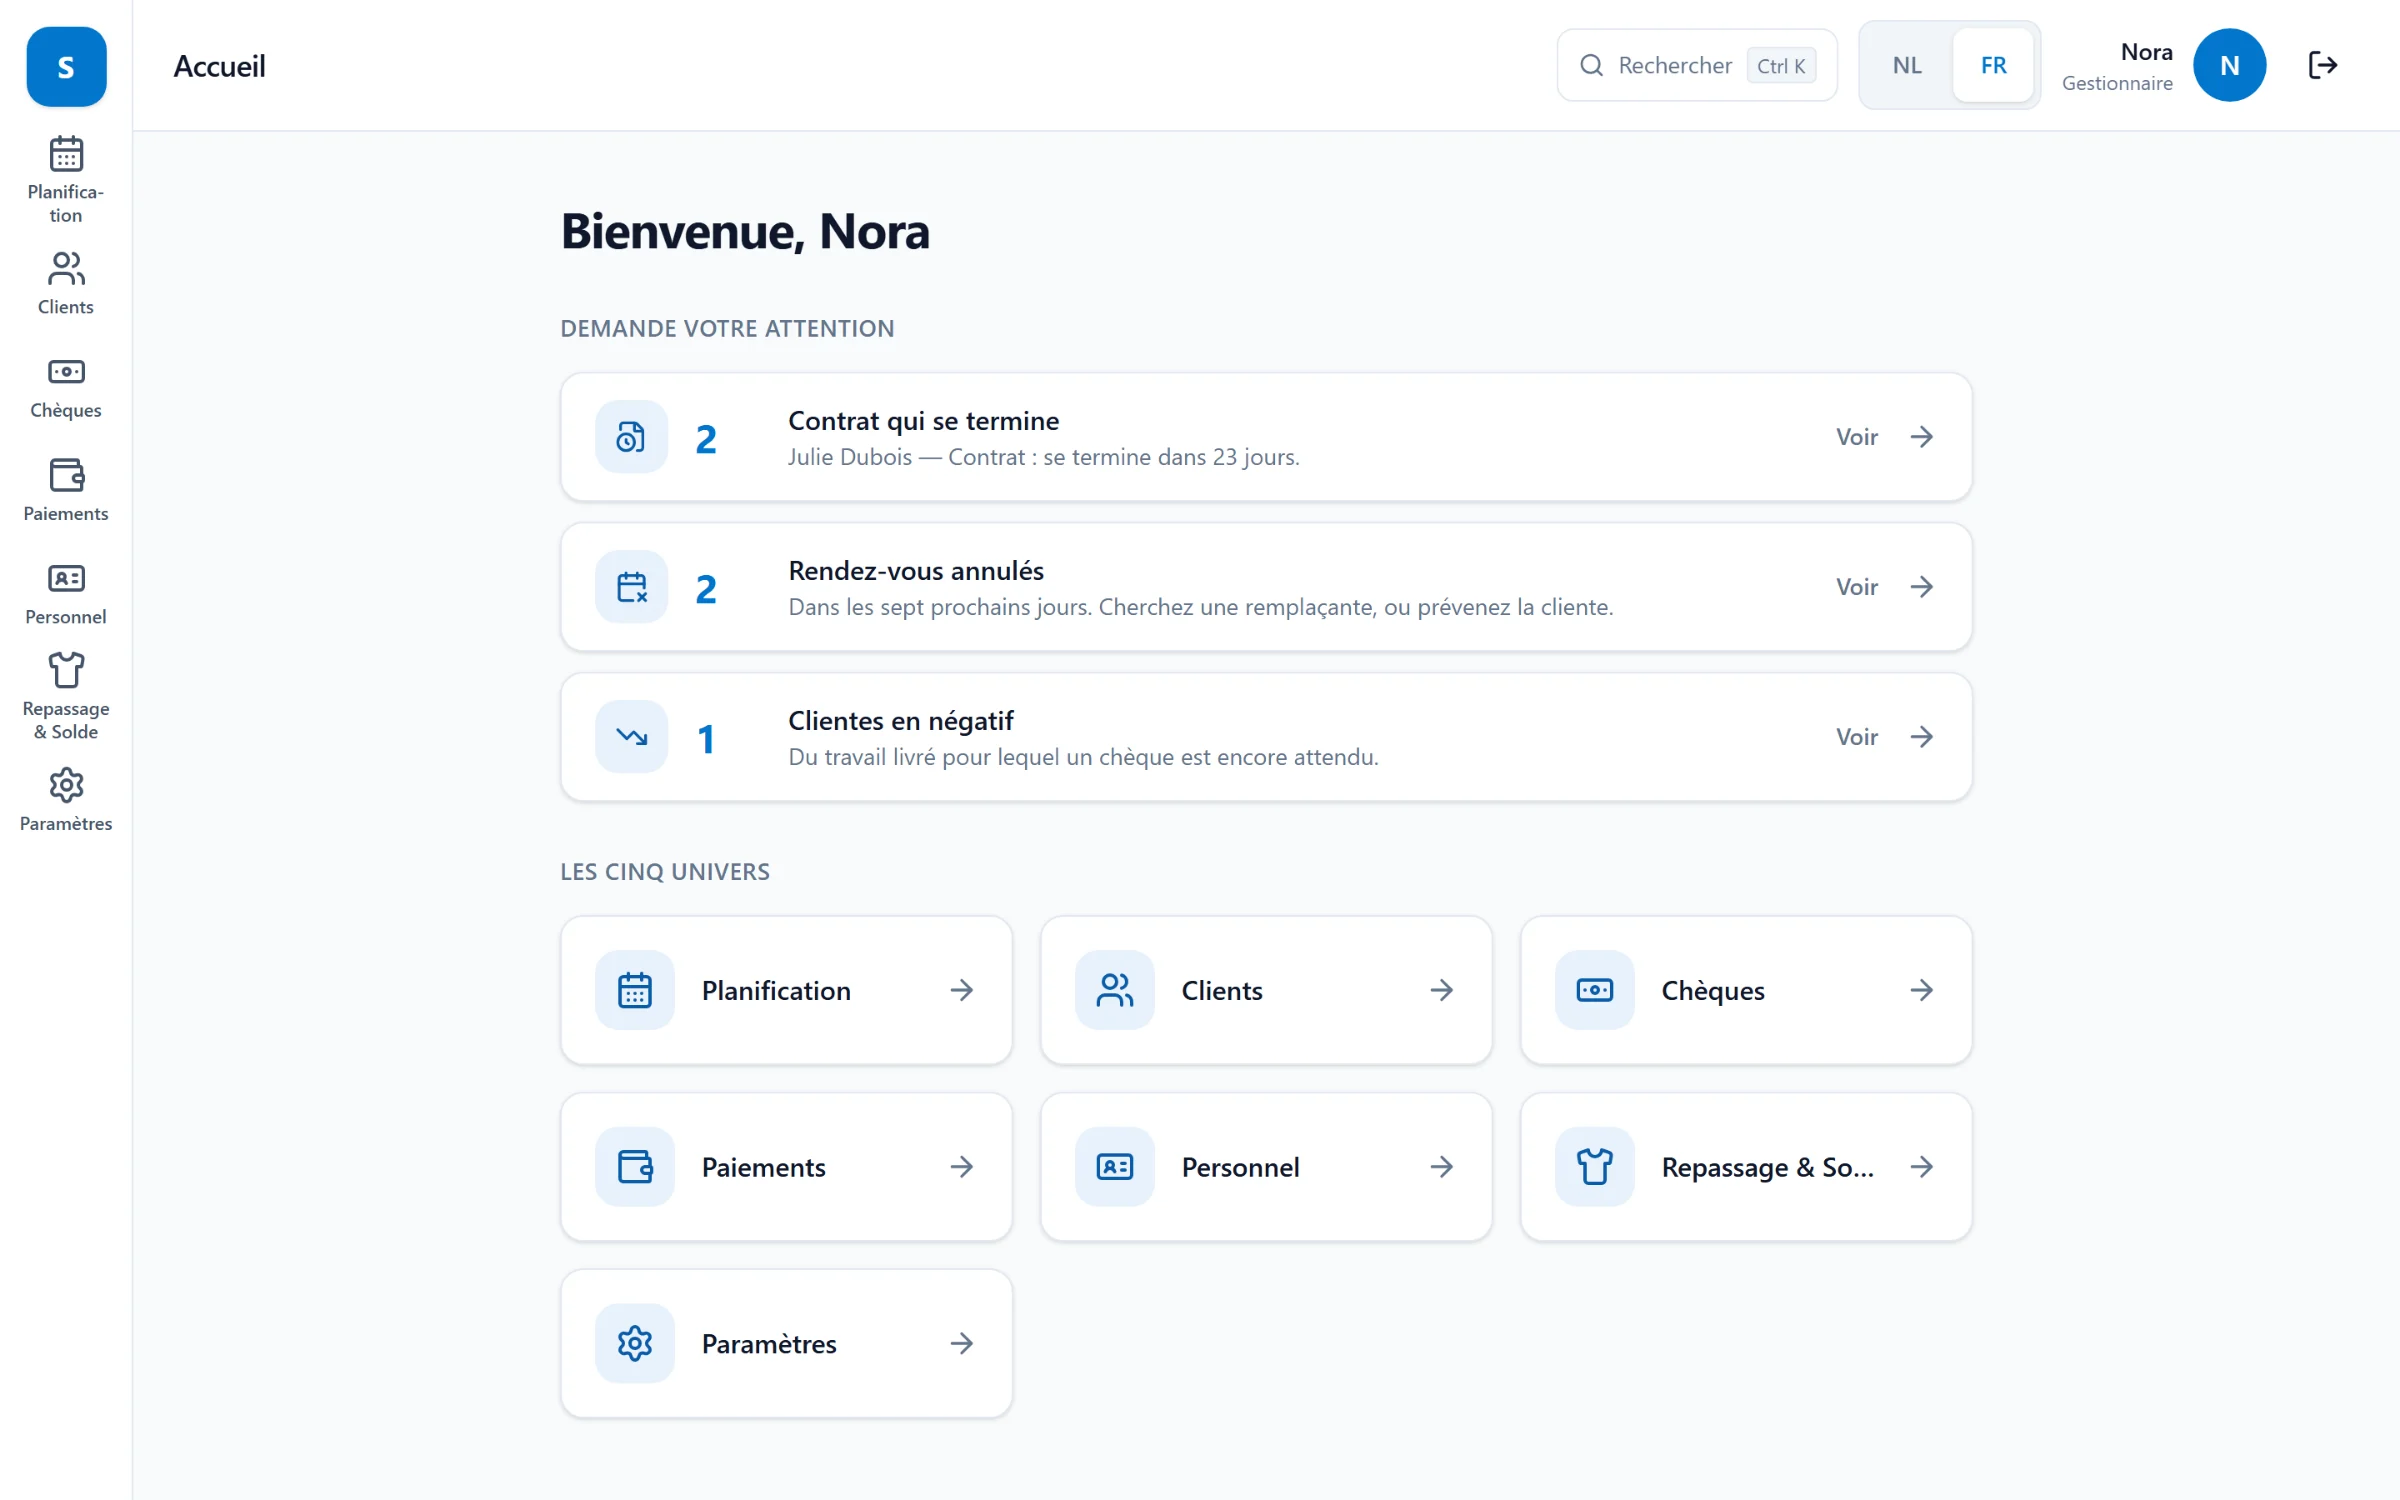
Task: Select the FR language option
Action: pos(1993,65)
